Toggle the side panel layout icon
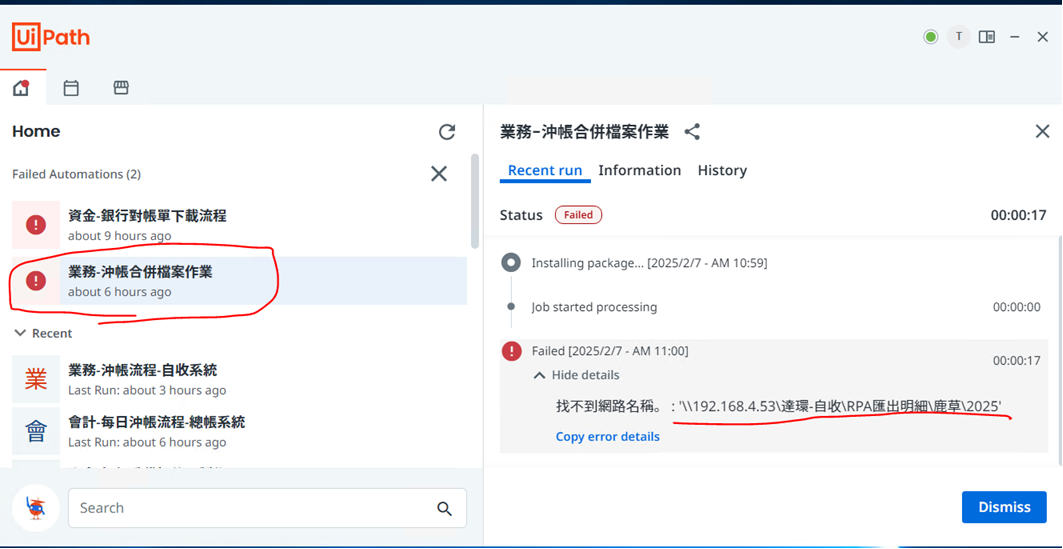Image resolution: width=1063 pixels, height=549 pixels. [987, 37]
